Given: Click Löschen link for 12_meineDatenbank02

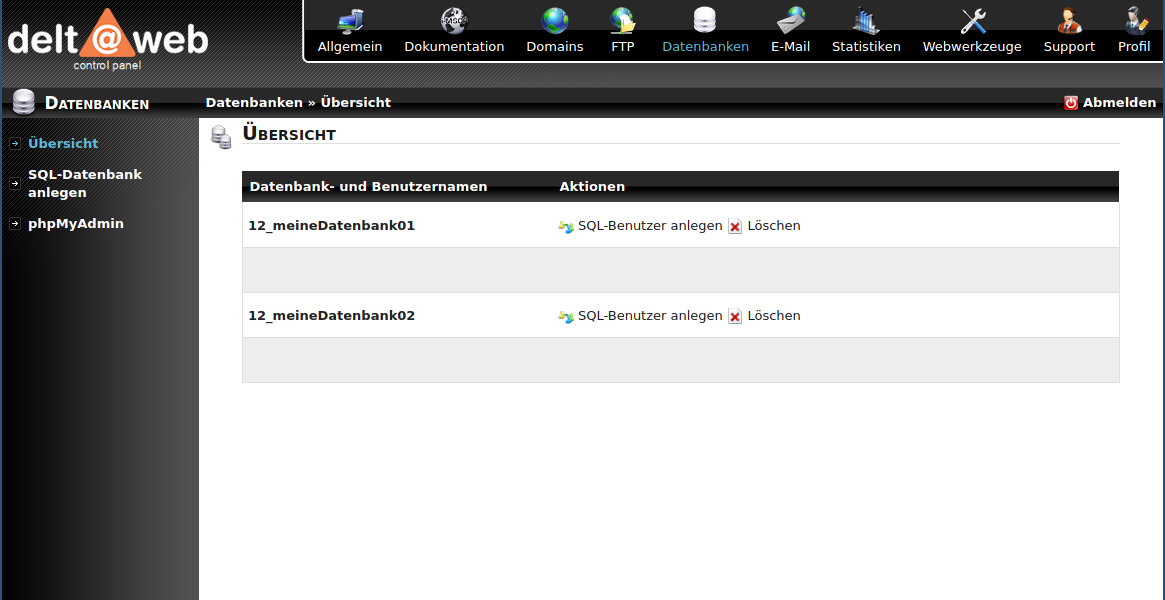Looking at the screenshot, I should pos(773,316).
